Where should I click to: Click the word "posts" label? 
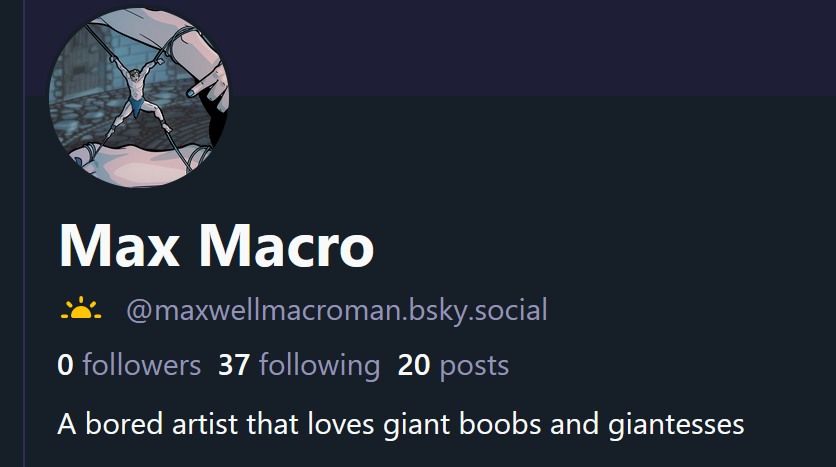click(x=474, y=367)
